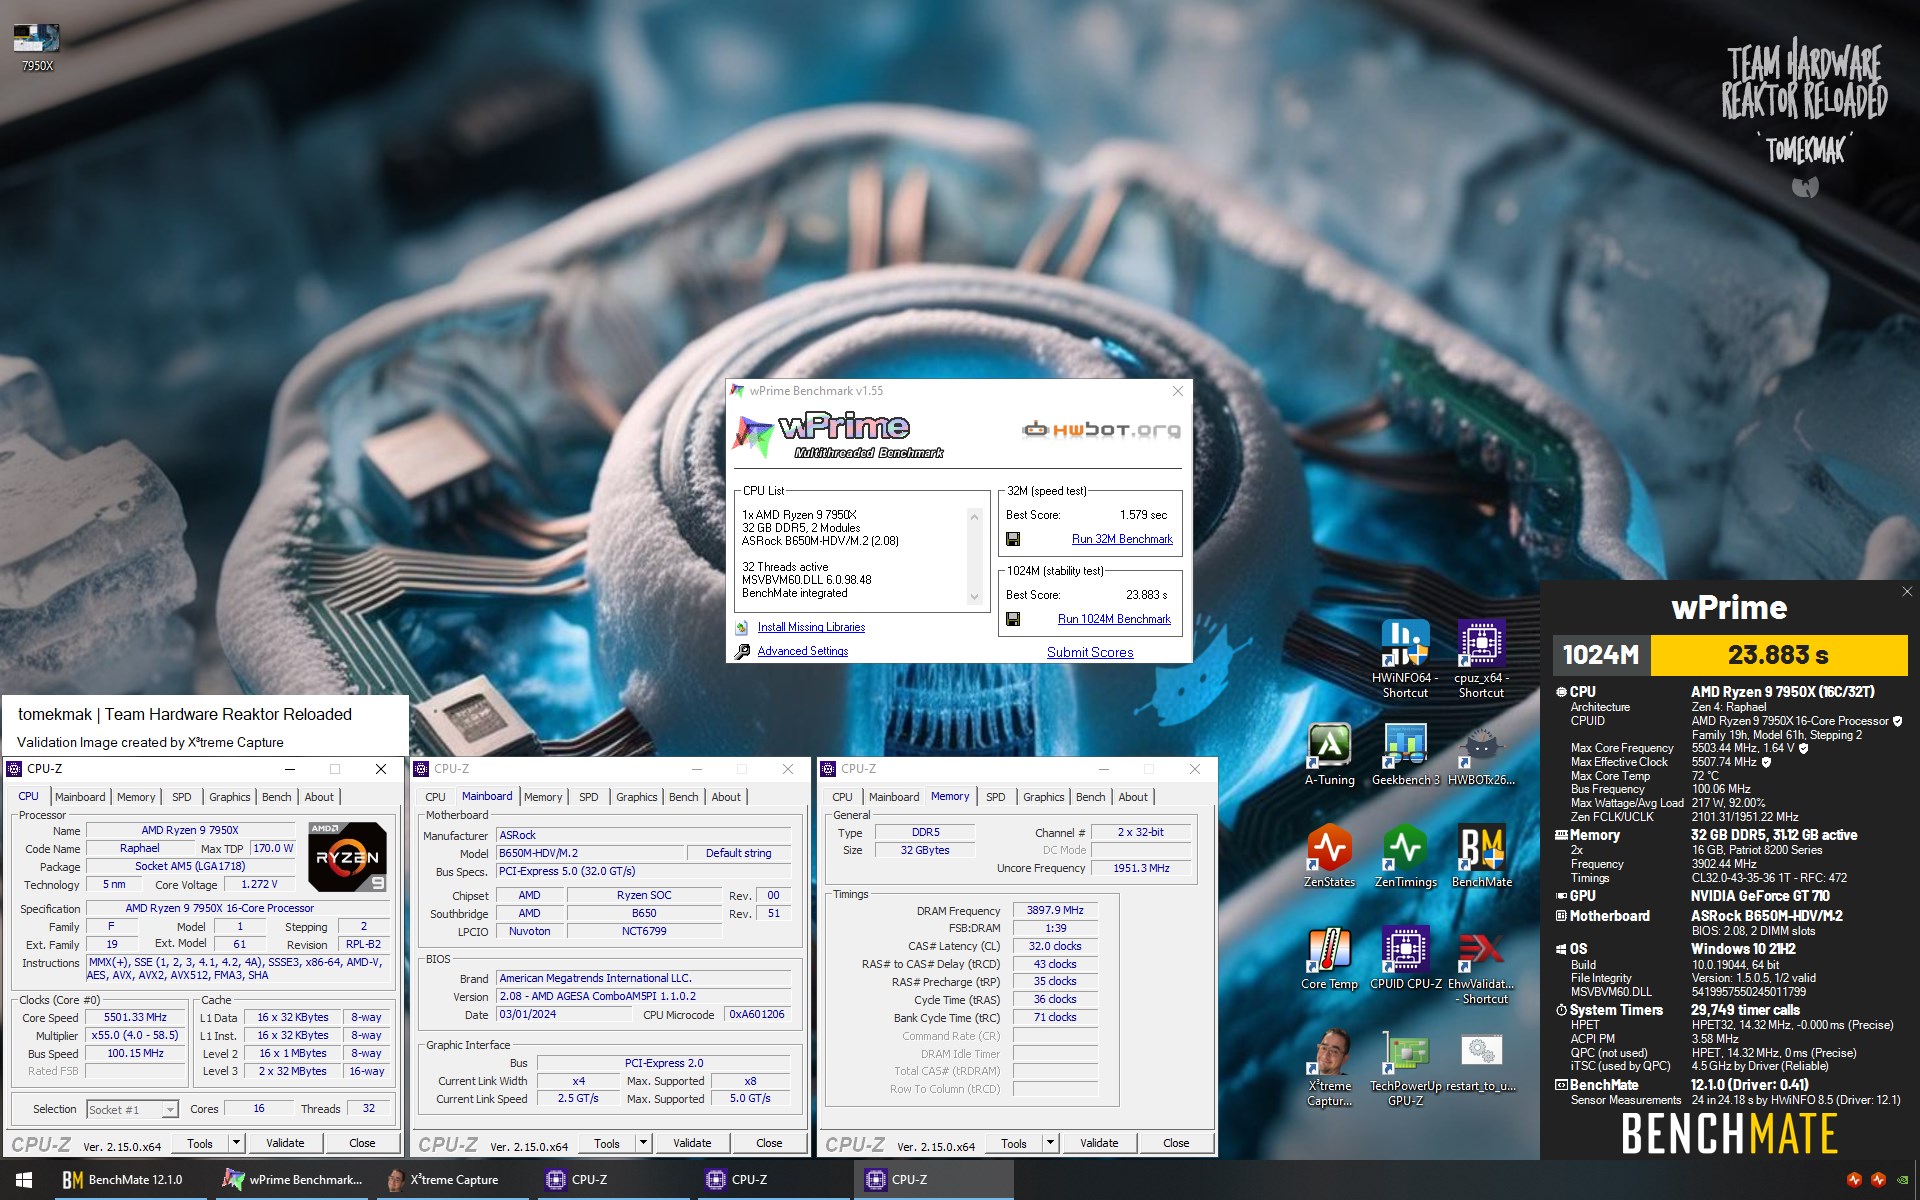Launch ZenStates from the desktop
Viewport: 1920px width, 1200px height.
[1329, 857]
